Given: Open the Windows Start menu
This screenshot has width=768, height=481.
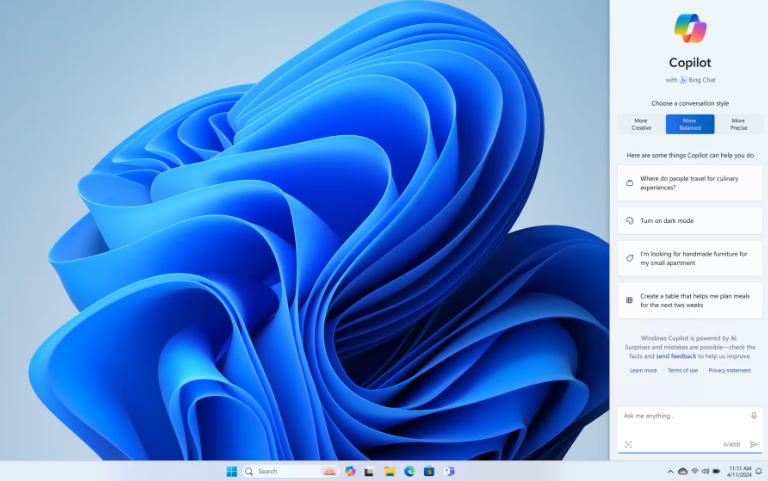Looking at the screenshot, I should coord(232,471).
